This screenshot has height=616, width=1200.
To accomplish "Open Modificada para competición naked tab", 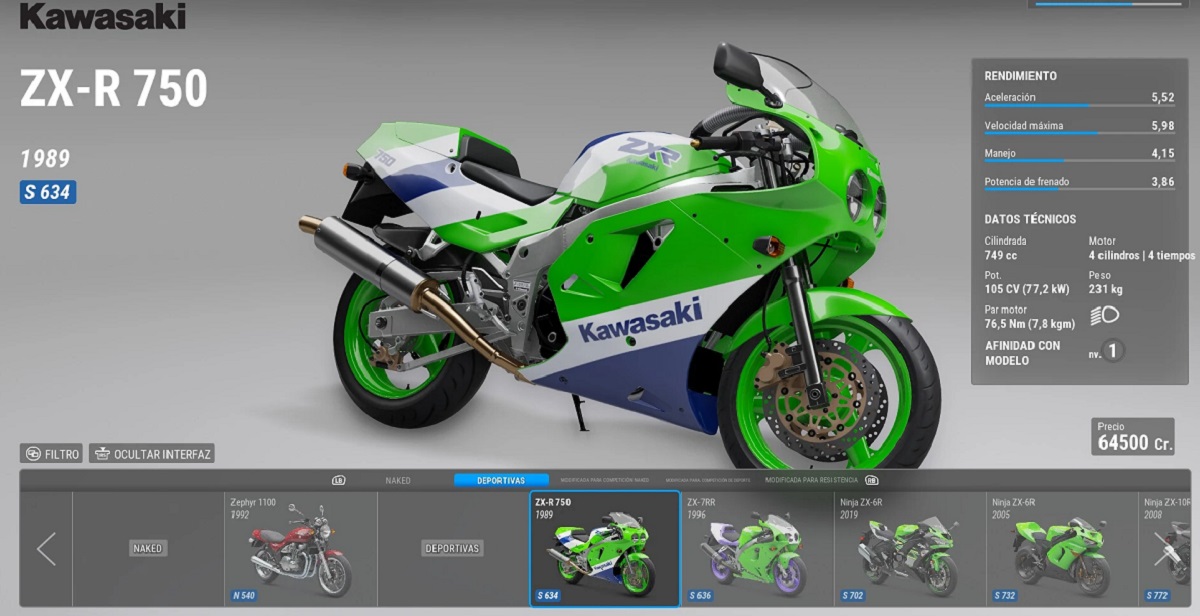I will click(605, 480).
